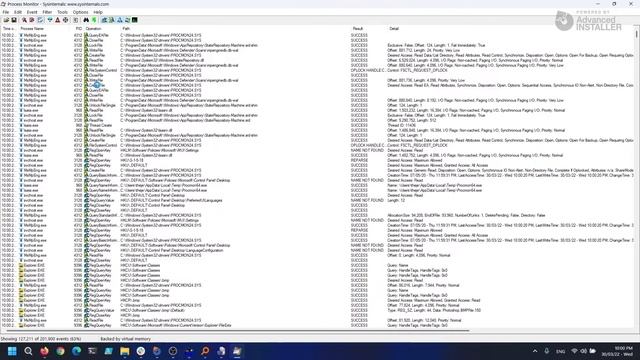Select the Length: 12 detail cell
The height and width of the screenshot is (360, 640).
pos(396,200)
